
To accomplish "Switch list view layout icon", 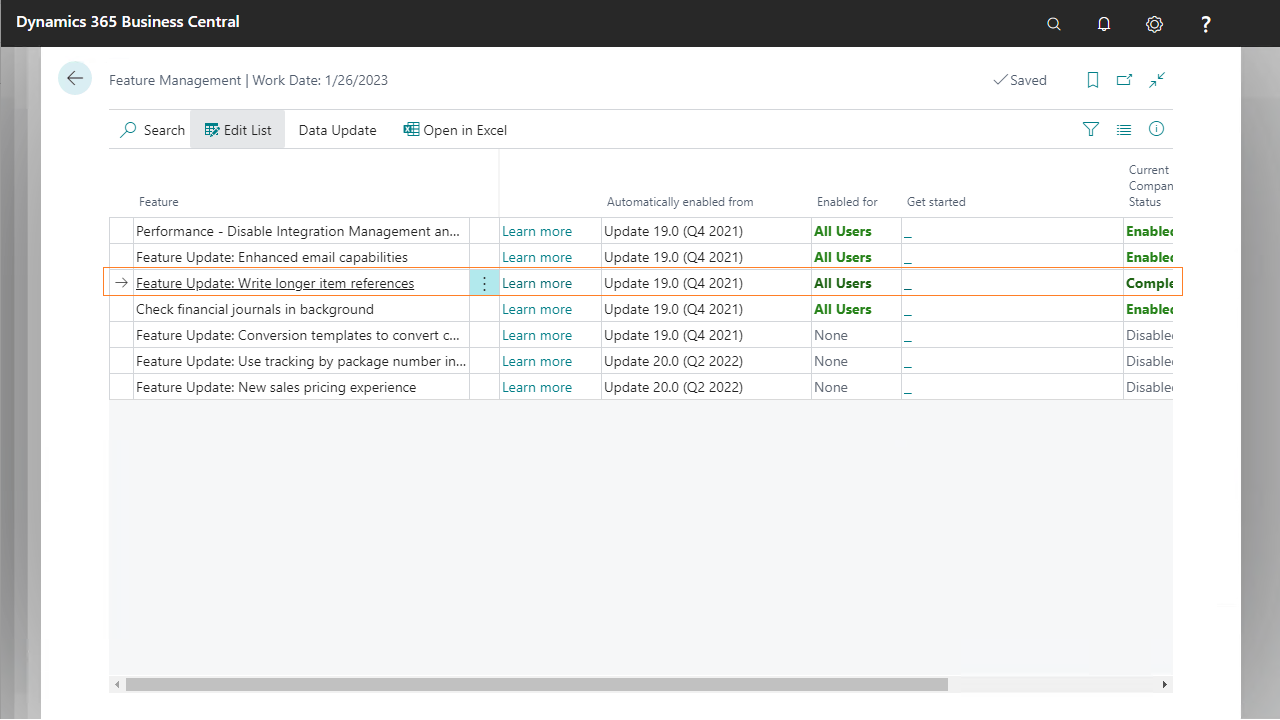I will click(x=1124, y=129).
